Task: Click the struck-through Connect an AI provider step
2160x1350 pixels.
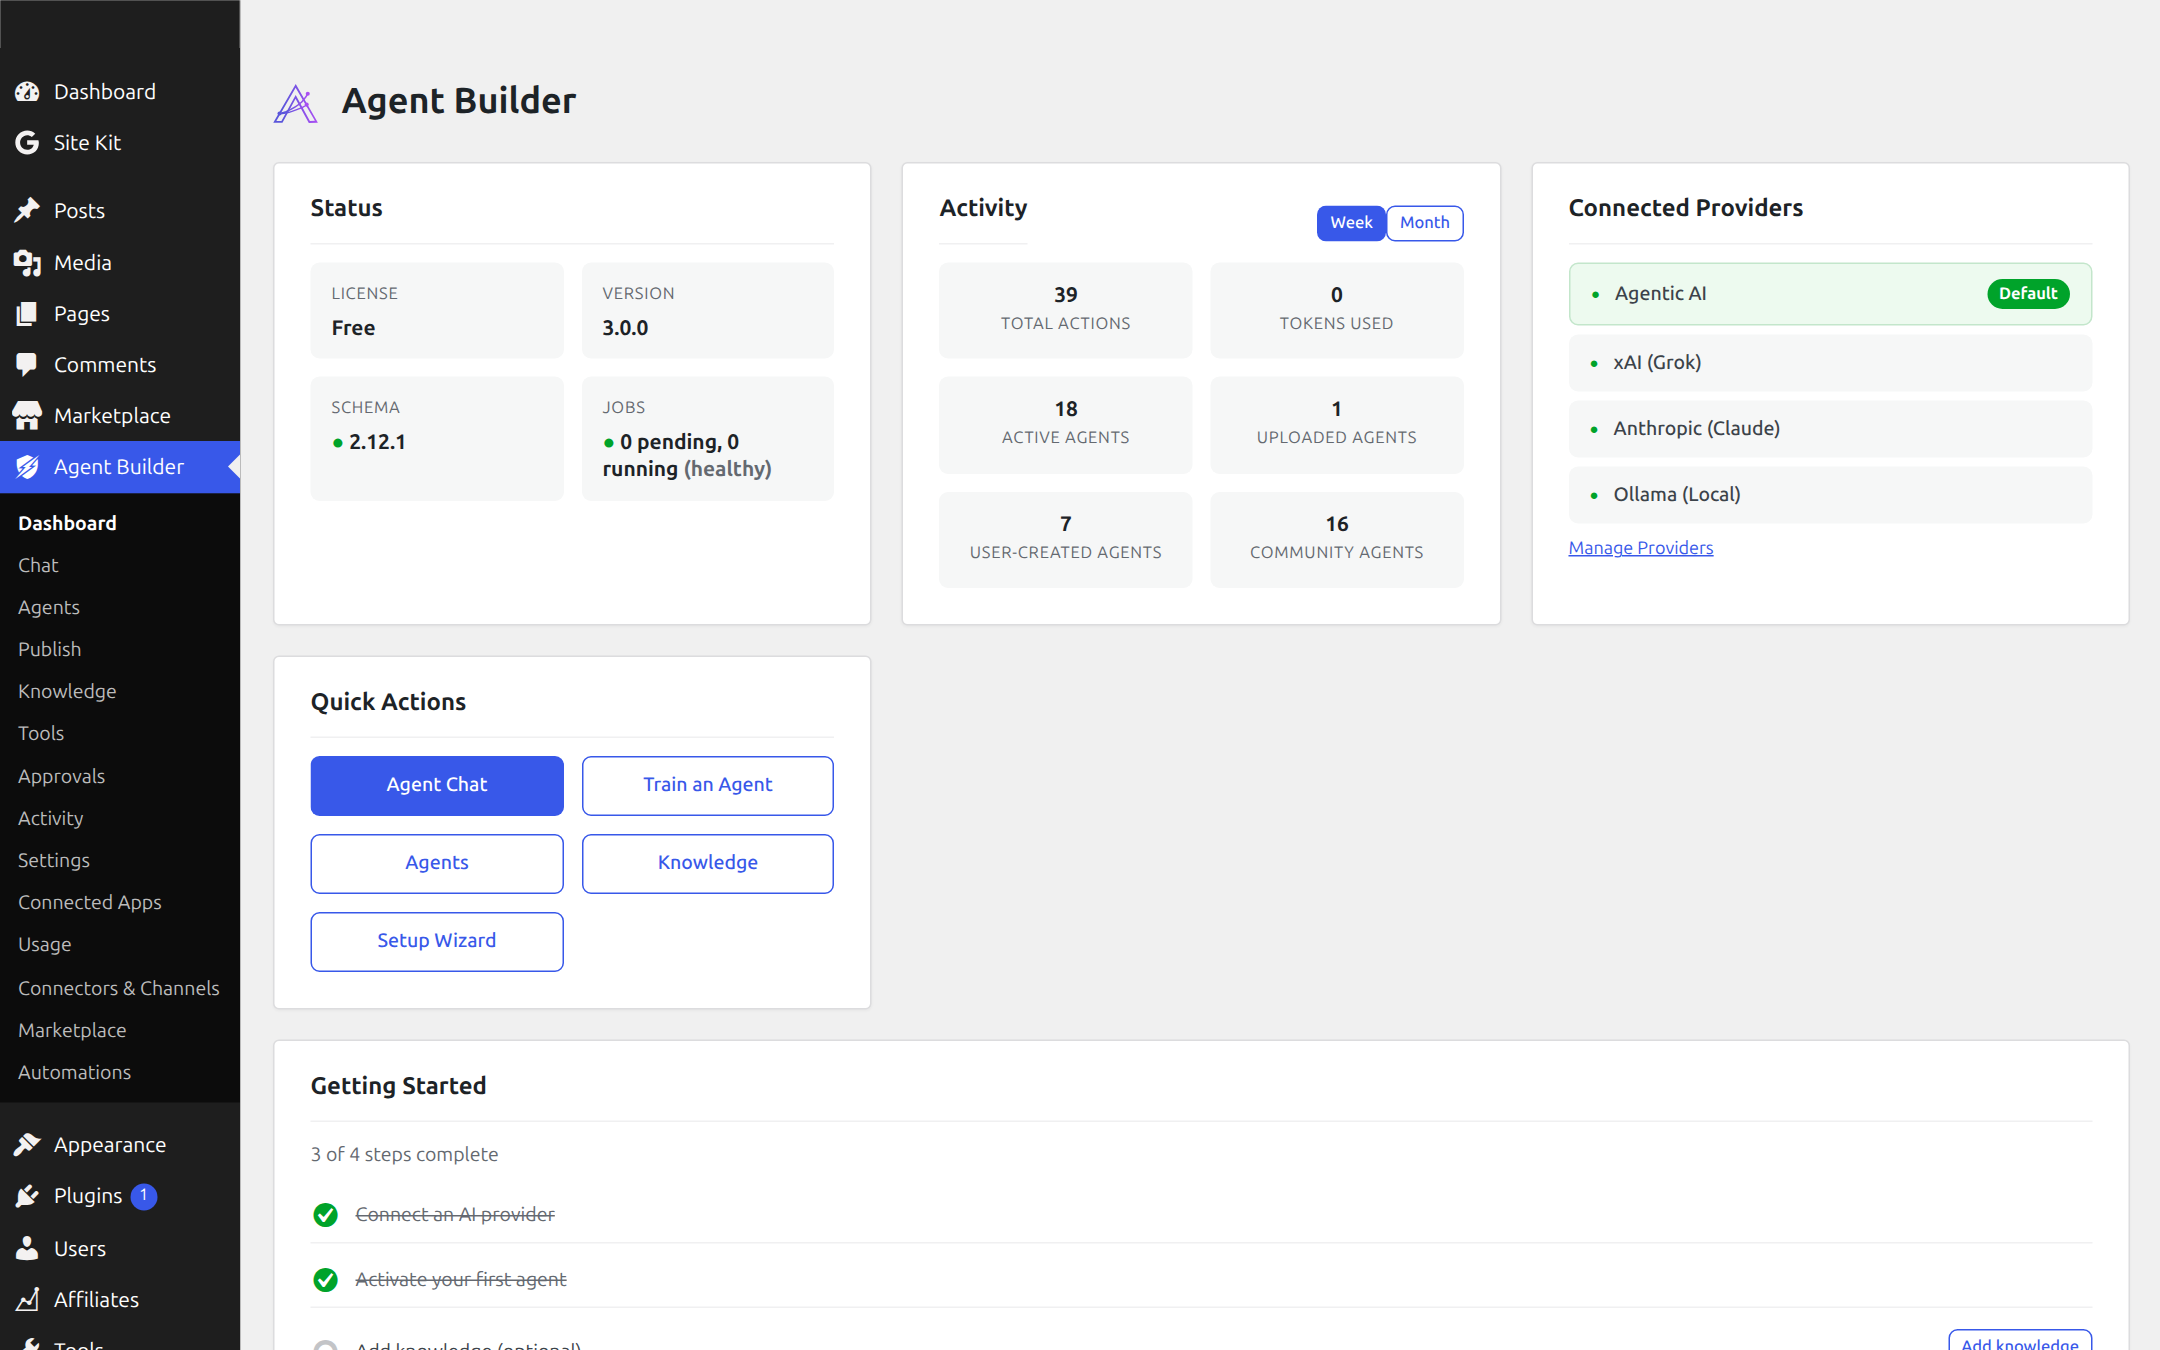Action: [x=455, y=1215]
